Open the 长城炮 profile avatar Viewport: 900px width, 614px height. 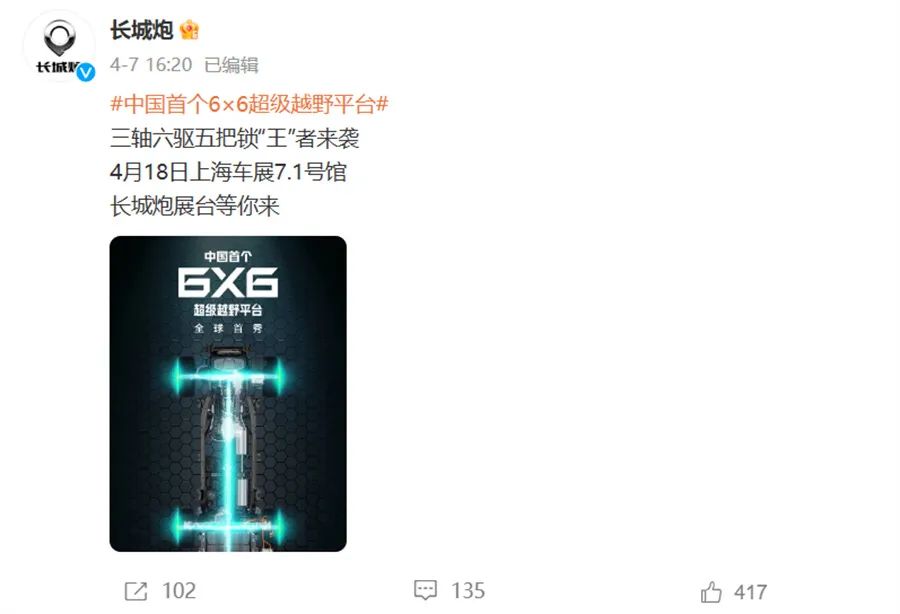(59, 46)
